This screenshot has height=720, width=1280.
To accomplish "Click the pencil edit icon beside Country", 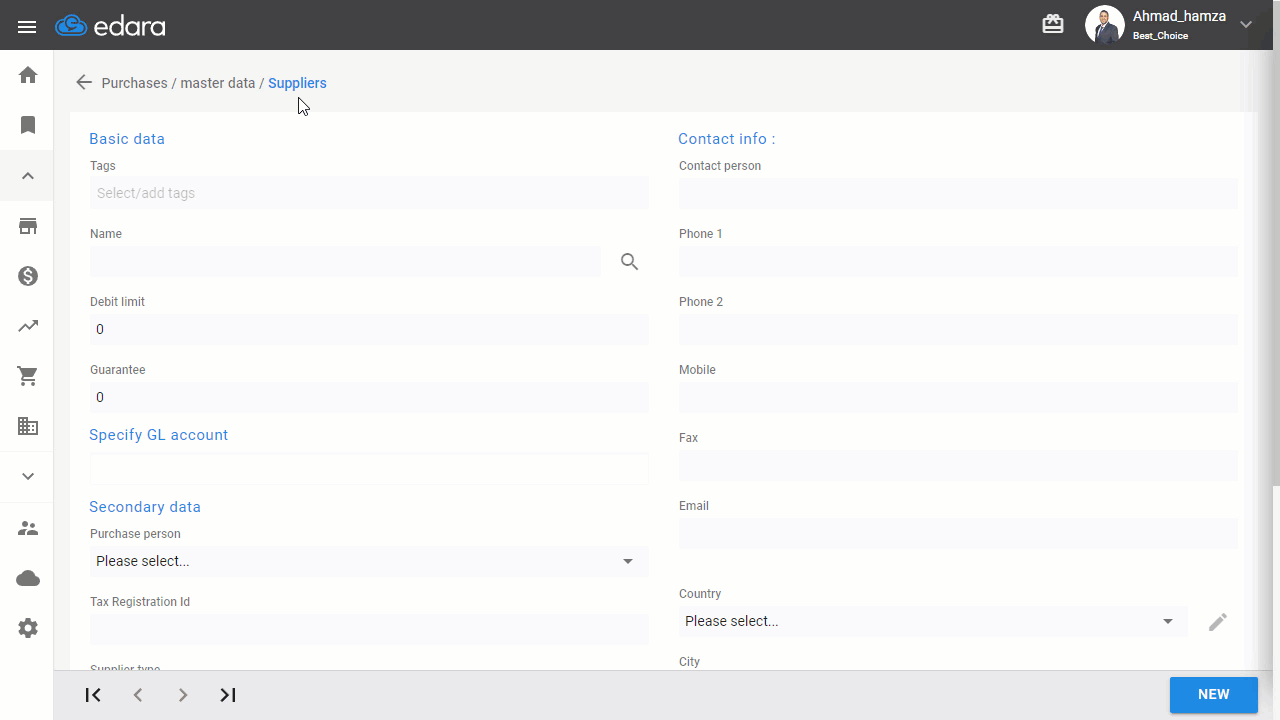I will 1217,622.
